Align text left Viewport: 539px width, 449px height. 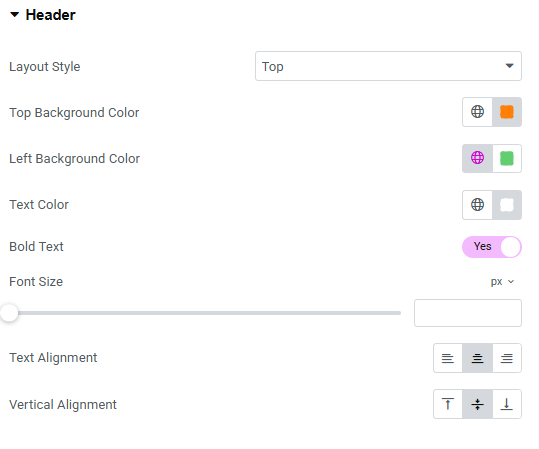coord(448,358)
